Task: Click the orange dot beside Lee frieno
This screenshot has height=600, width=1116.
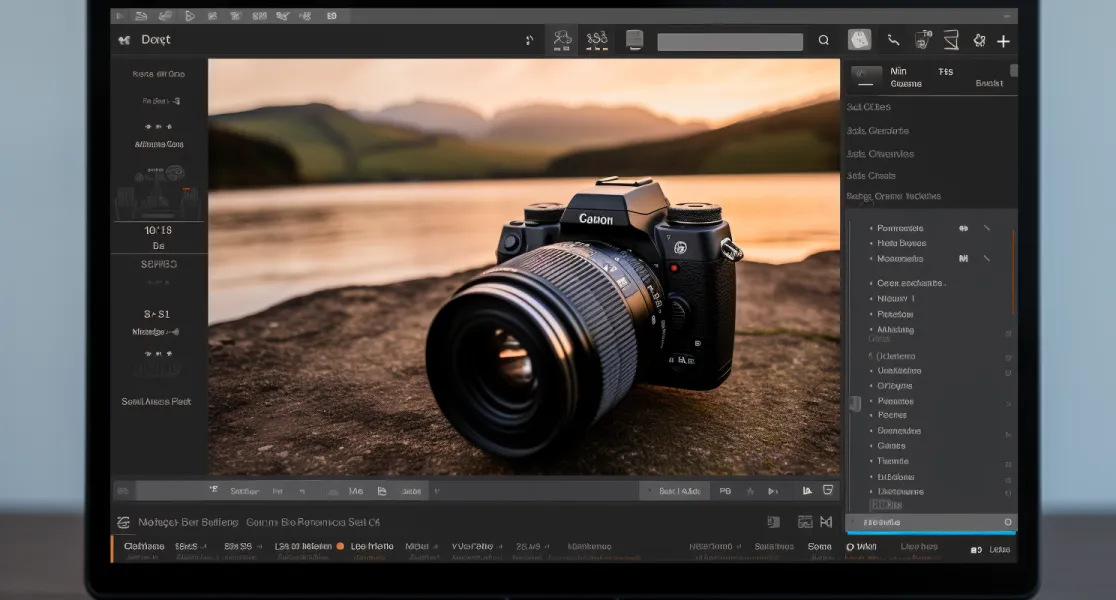Action: click(340, 546)
